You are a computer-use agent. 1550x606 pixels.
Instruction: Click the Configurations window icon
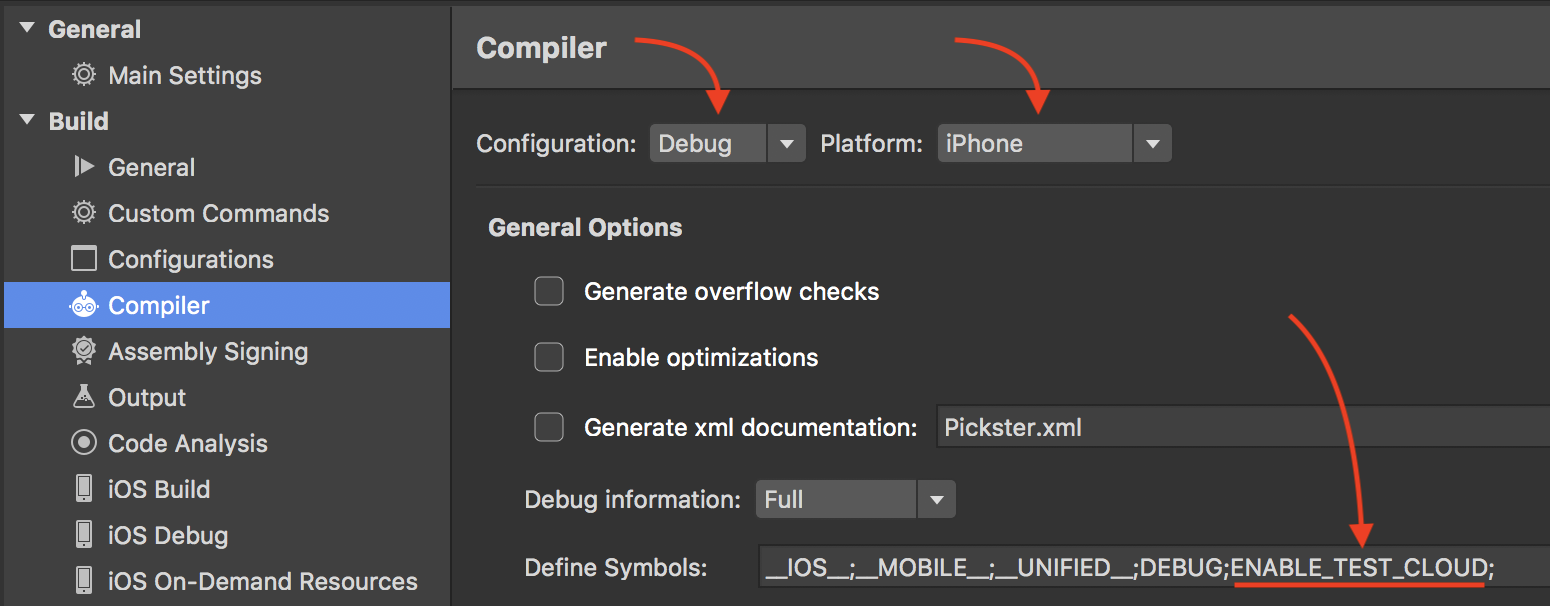coord(84,259)
